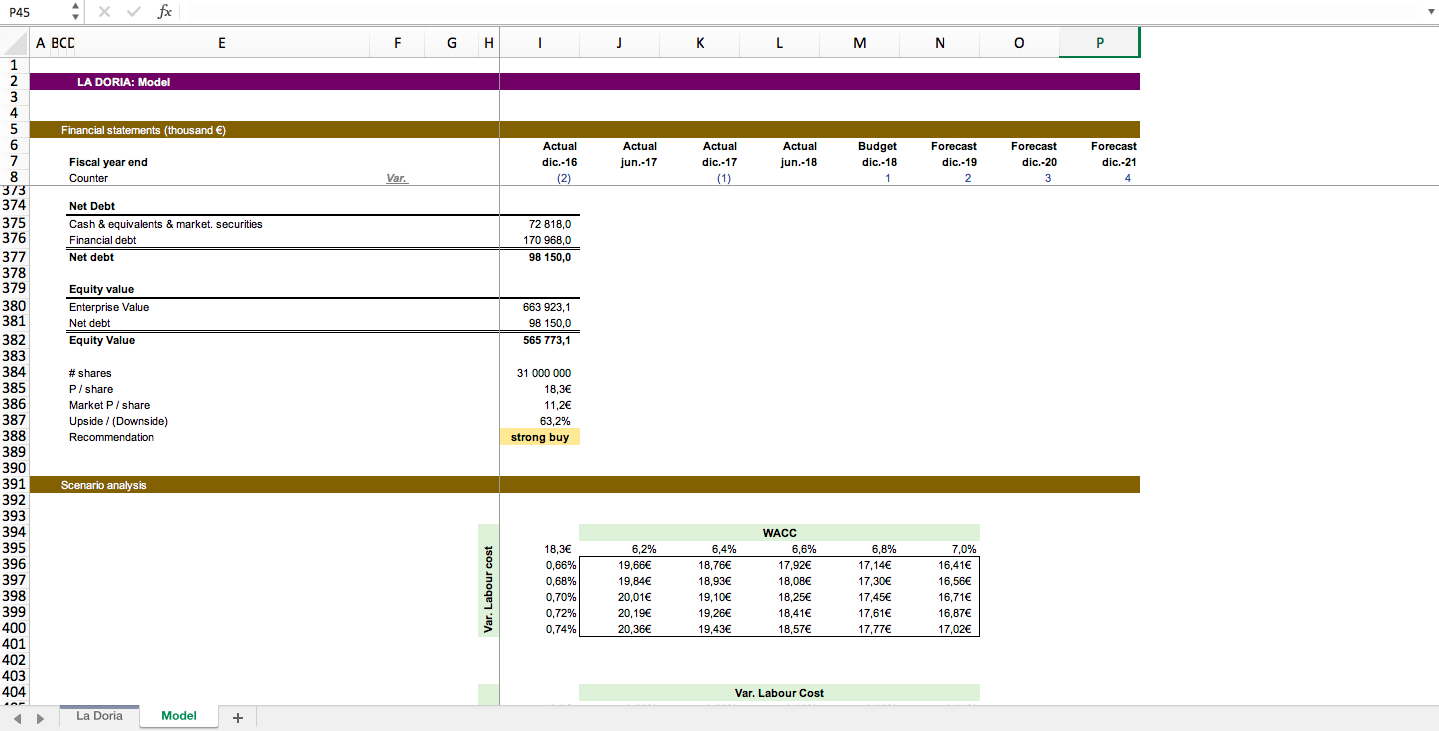Click the 'LA DORIA: Model' title cell
The width and height of the screenshot is (1439, 731).
coord(123,82)
